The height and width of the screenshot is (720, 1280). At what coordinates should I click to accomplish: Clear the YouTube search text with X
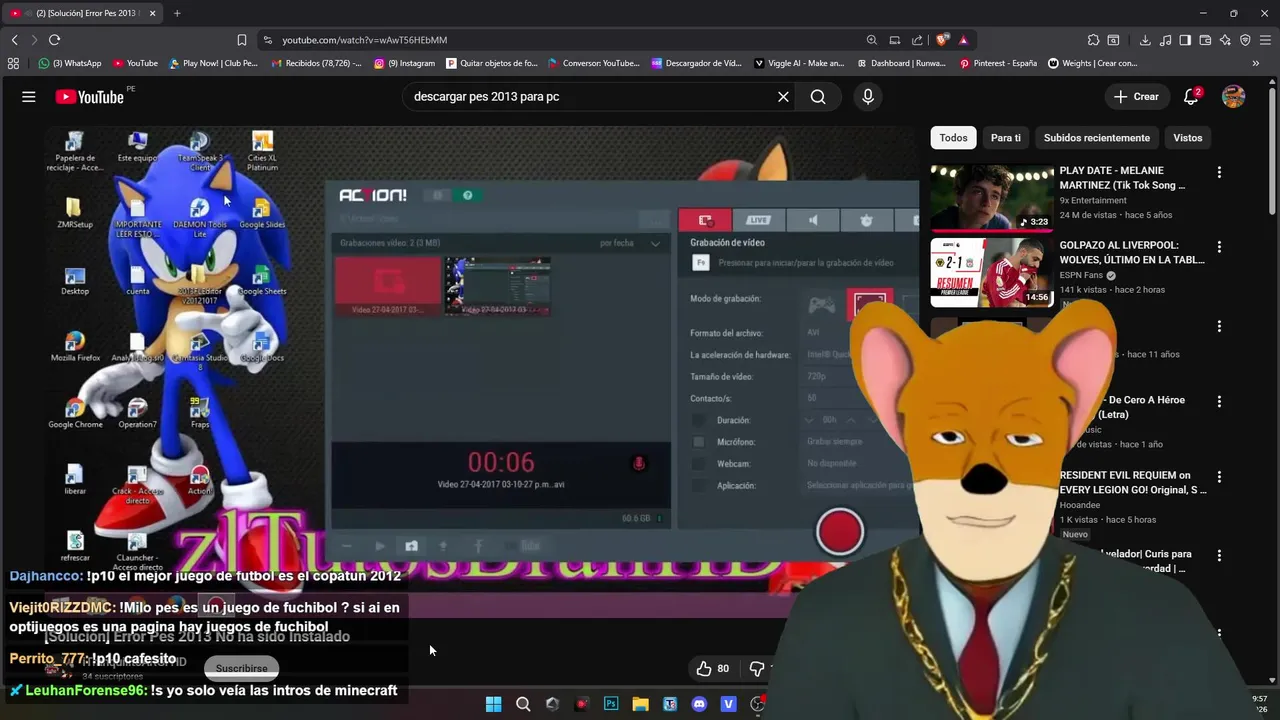tap(783, 97)
